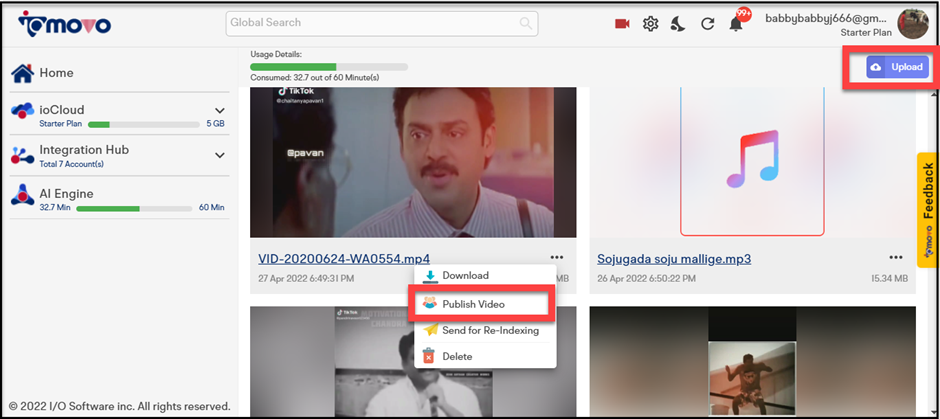Open VID-20200624-WA0554.mp4 link
940x419 pixels.
point(344,259)
